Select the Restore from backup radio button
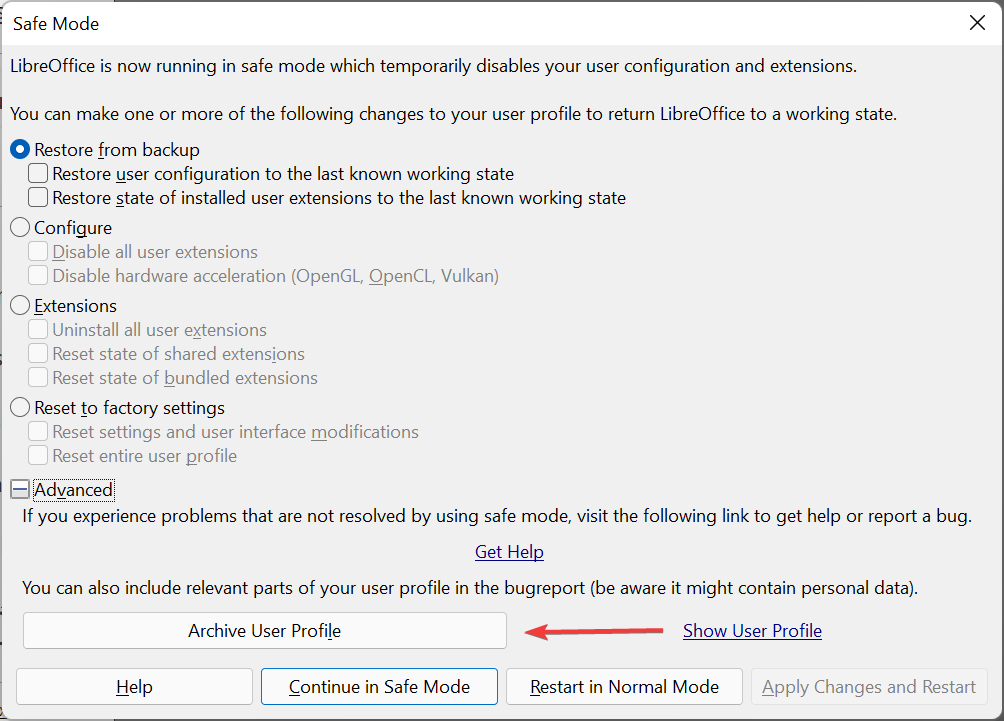This screenshot has width=1004, height=721. coord(20,150)
